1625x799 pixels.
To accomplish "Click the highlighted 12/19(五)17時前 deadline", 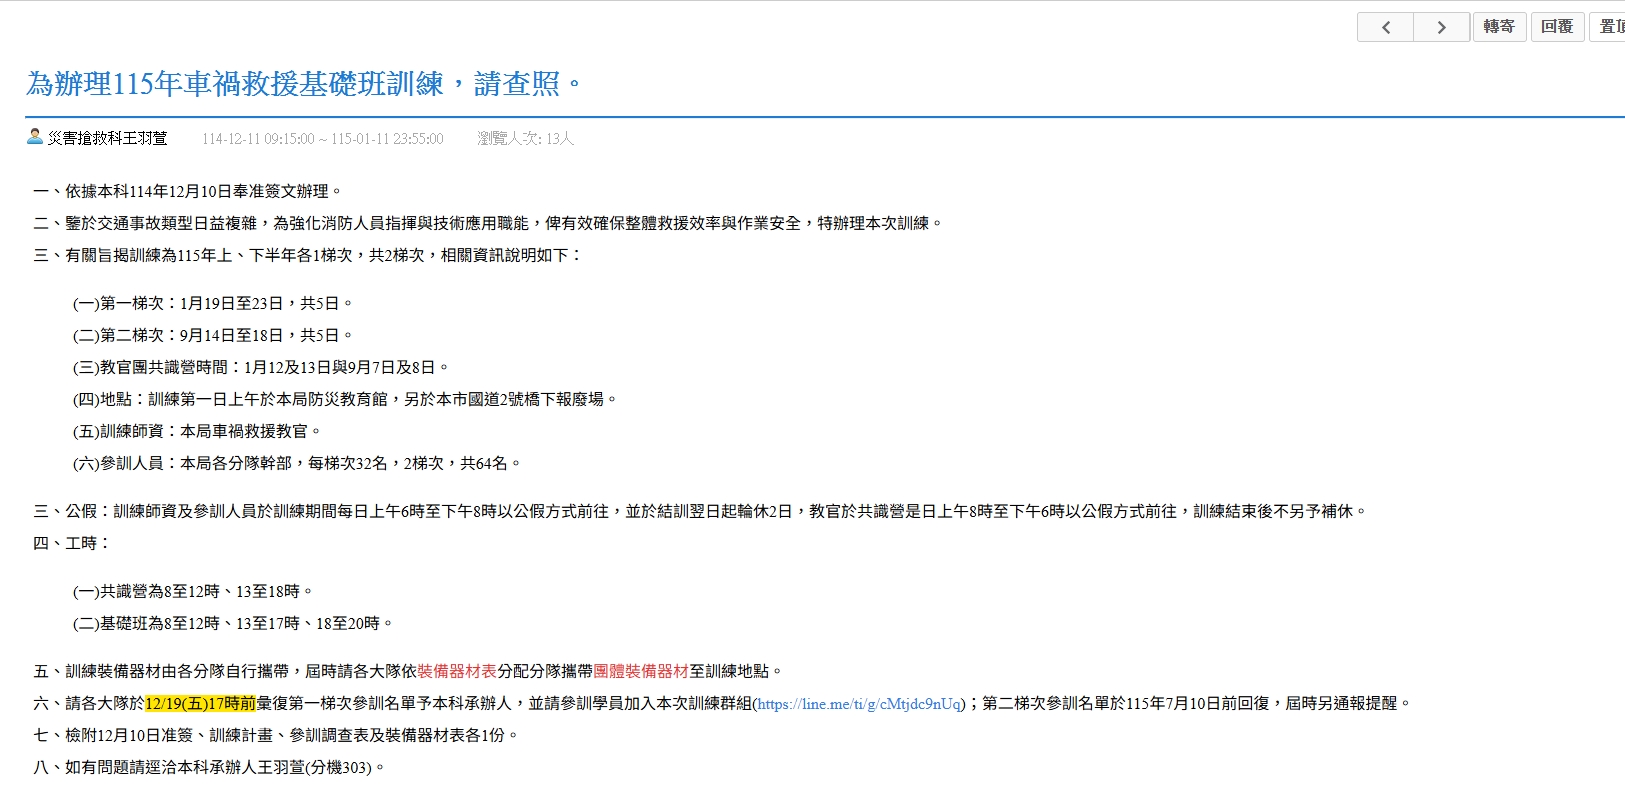I will click(x=200, y=704).
